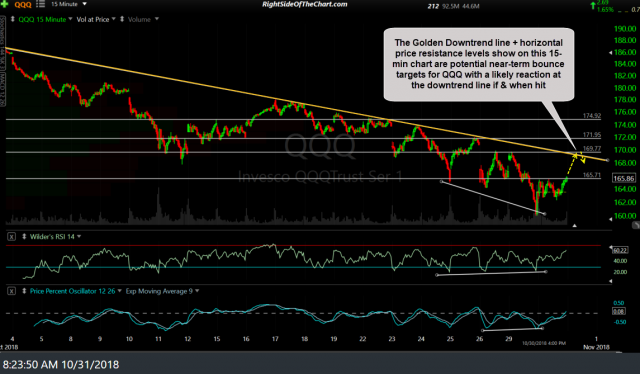
Task: Click the 1.65% percent change value
Action: tap(605, 9)
